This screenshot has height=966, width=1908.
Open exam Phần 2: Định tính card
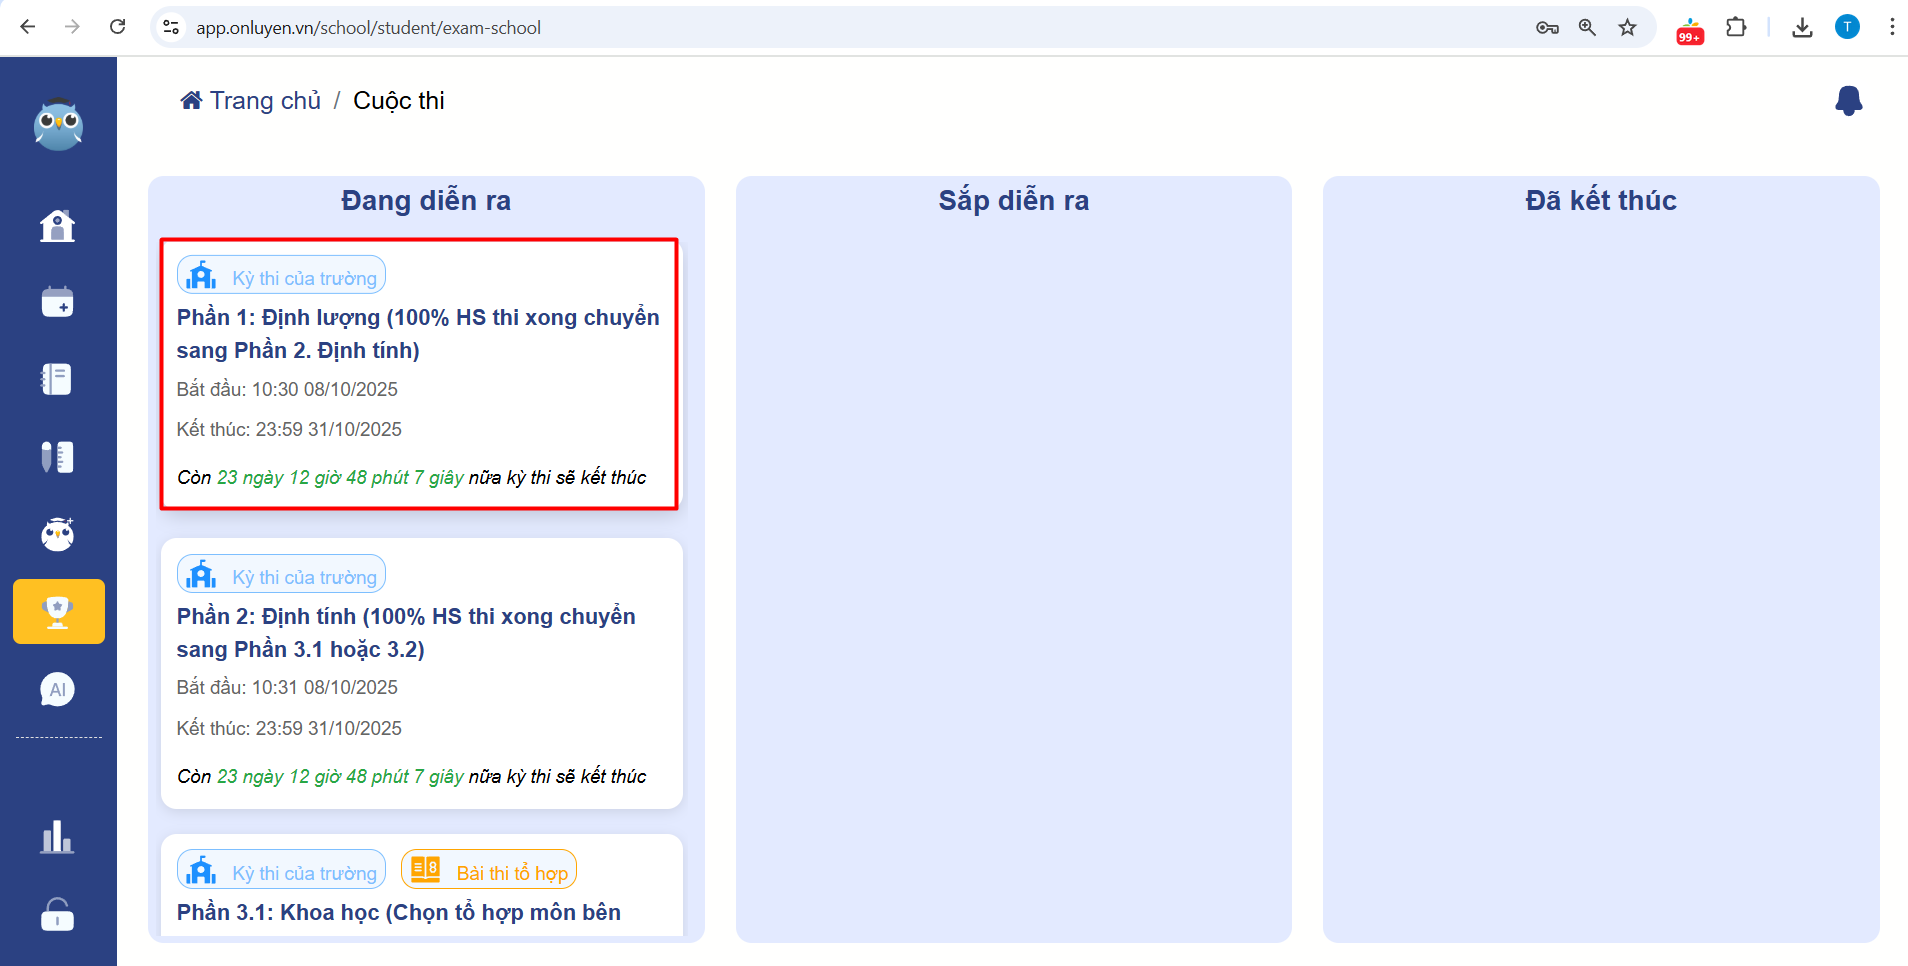tap(406, 632)
